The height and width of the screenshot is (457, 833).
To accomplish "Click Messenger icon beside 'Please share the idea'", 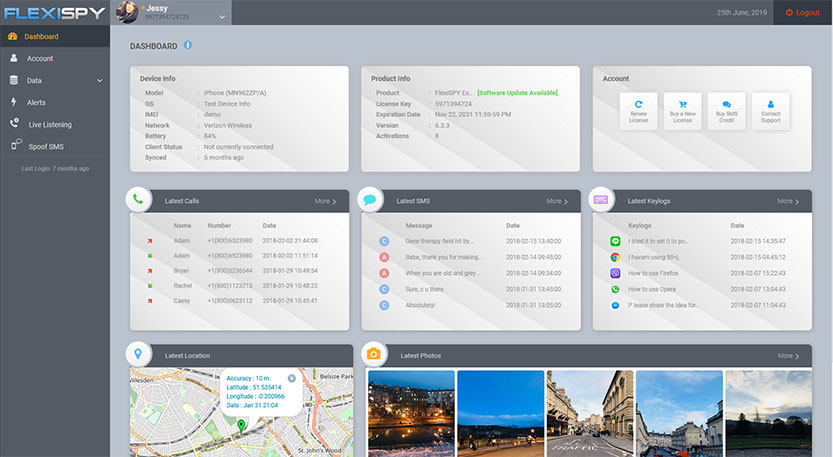I will pos(615,306).
